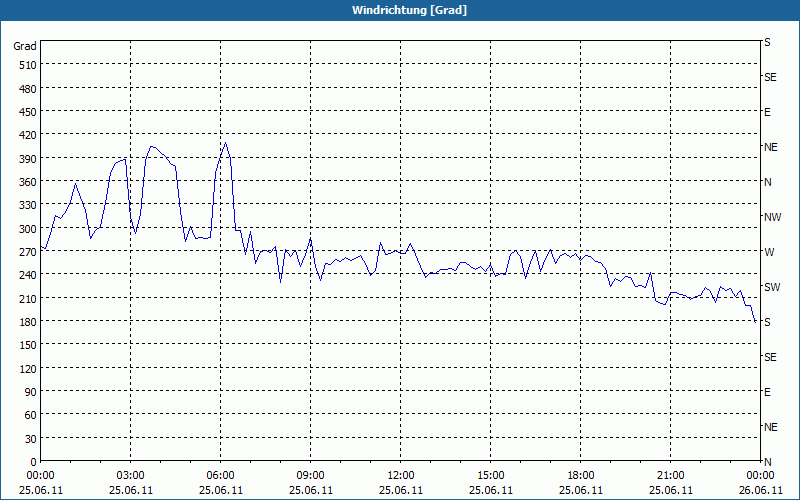The height and width of the screenshot is (500, 800).
Task: Click the 00:00 label above 26.06.11
Action: pos(760,476)
